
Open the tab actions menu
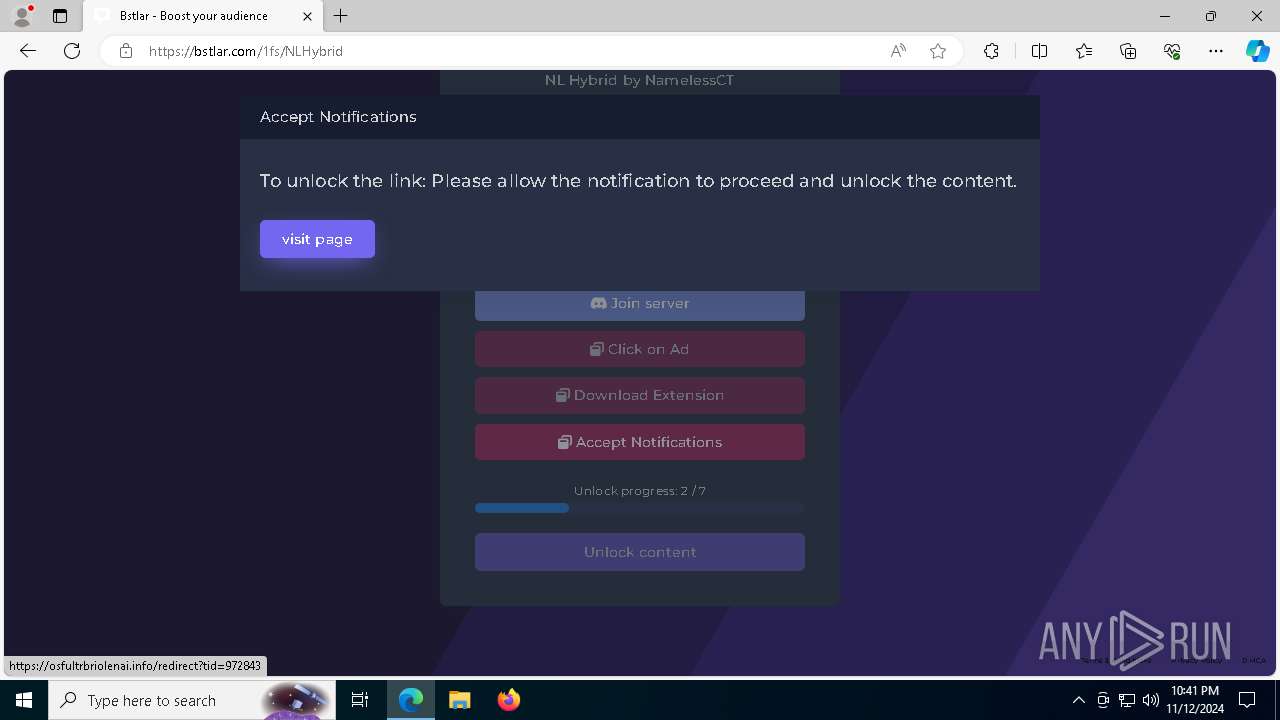(60, 16)
